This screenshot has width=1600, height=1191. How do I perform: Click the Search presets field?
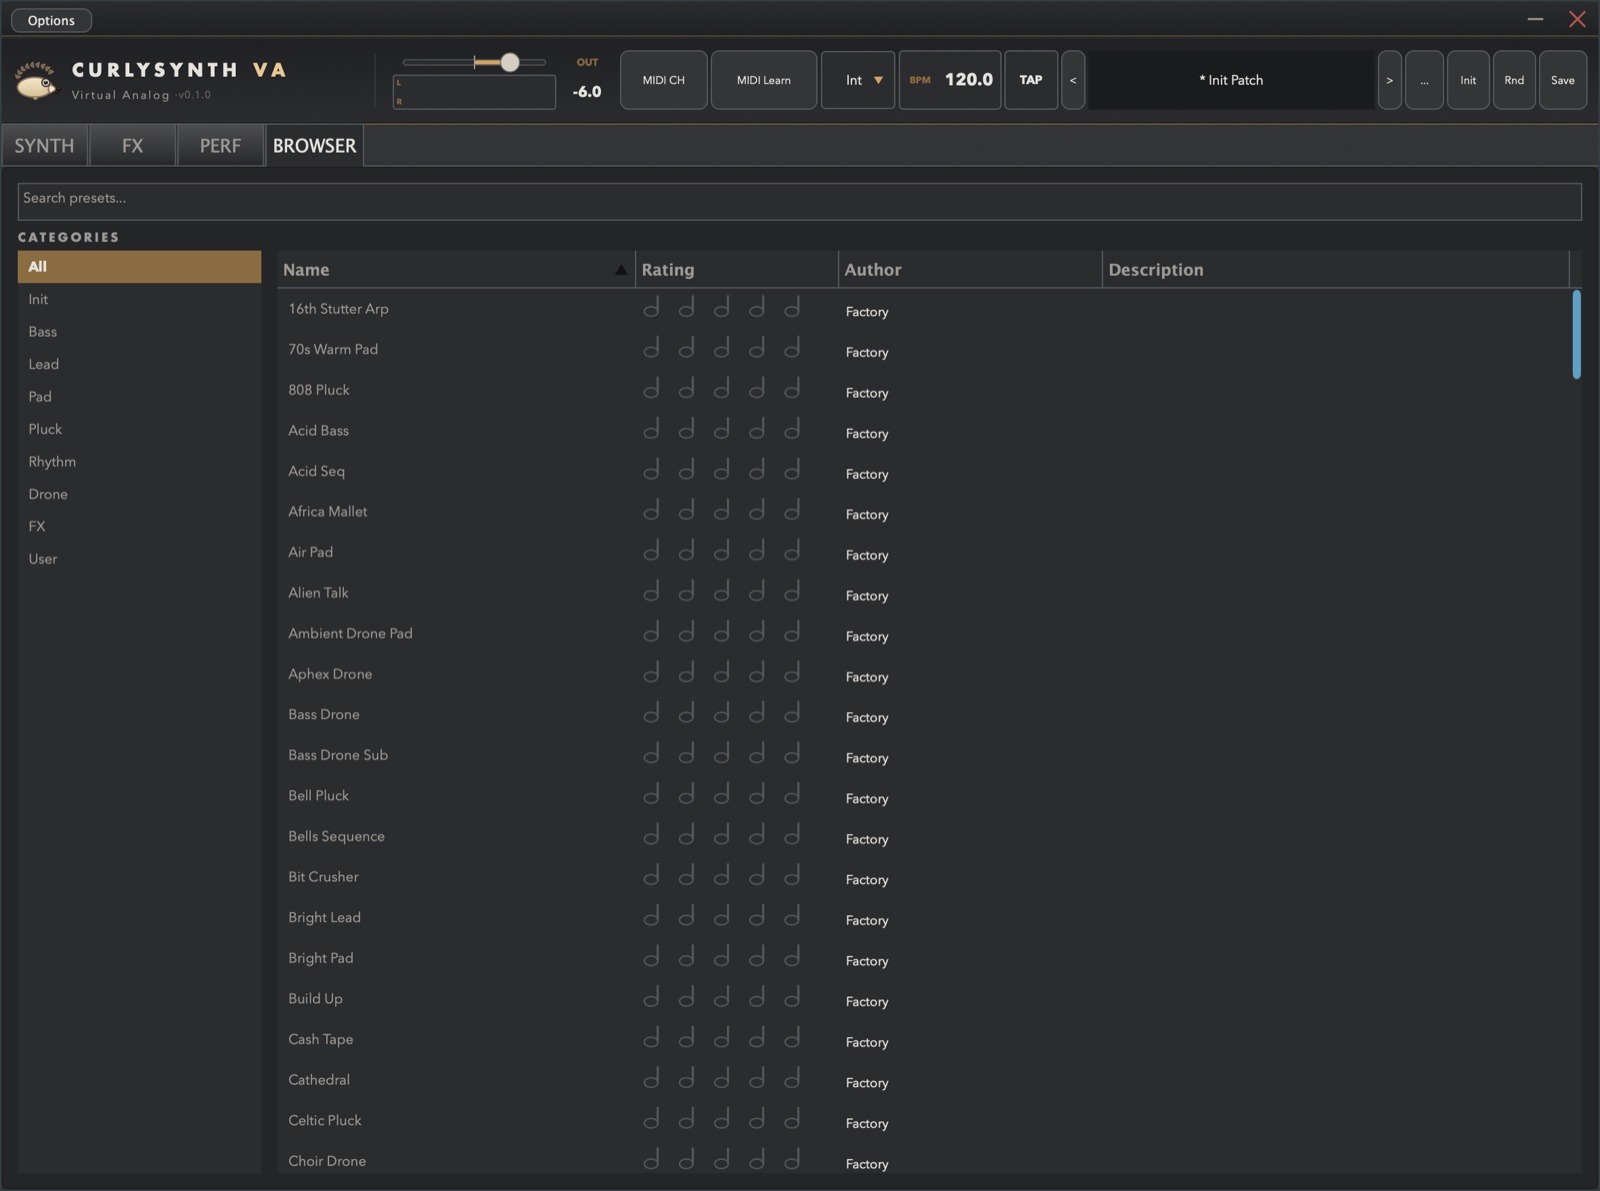click(799, 201)
